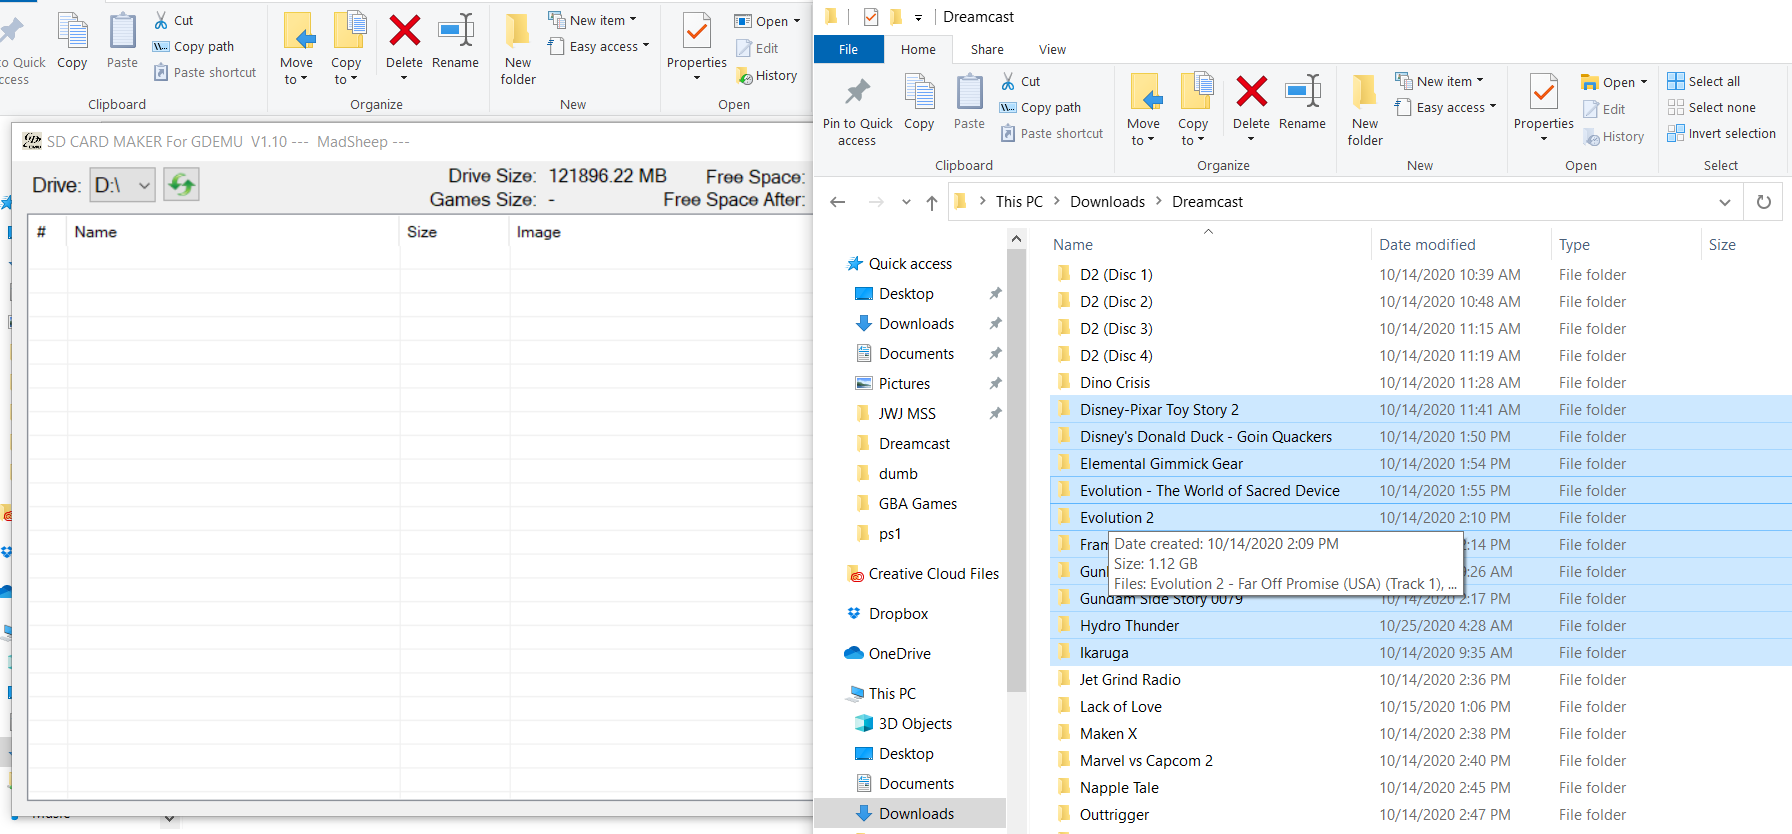This screenshot has height=834, width=1792.
Task: Open Dreamcast folder in navigation pane
Action: coord(914,443)
